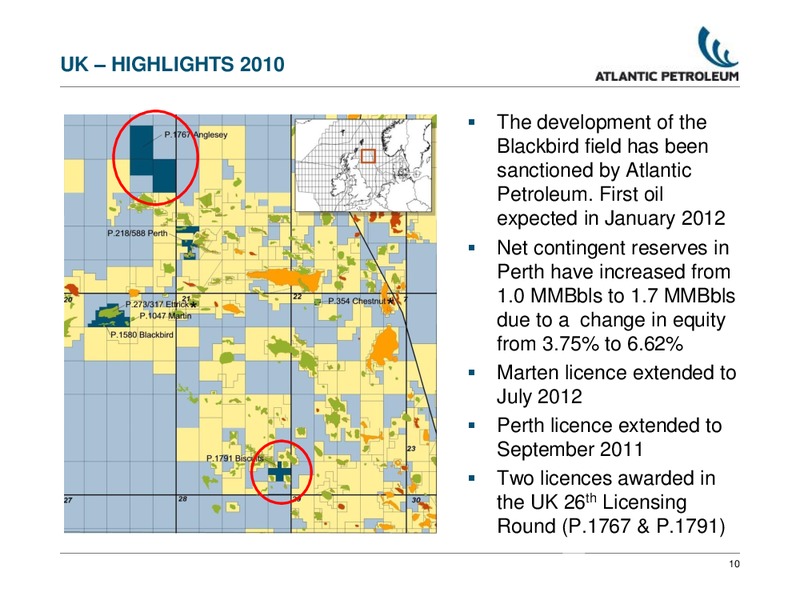Click quadrant number 23 on map
800x600 pixels.
(x=411, y=448)
